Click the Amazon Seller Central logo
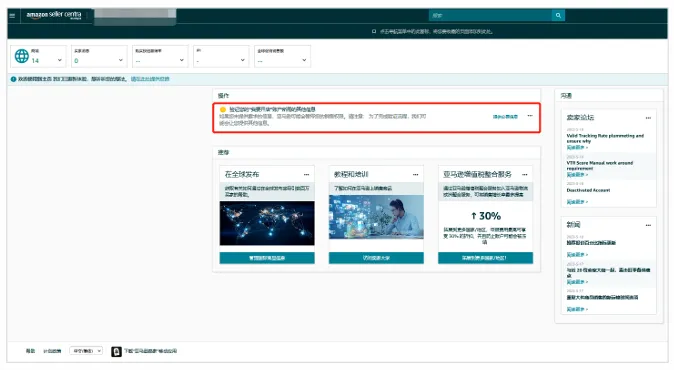This screenshot has height=370, width=674. click(54, 15)
